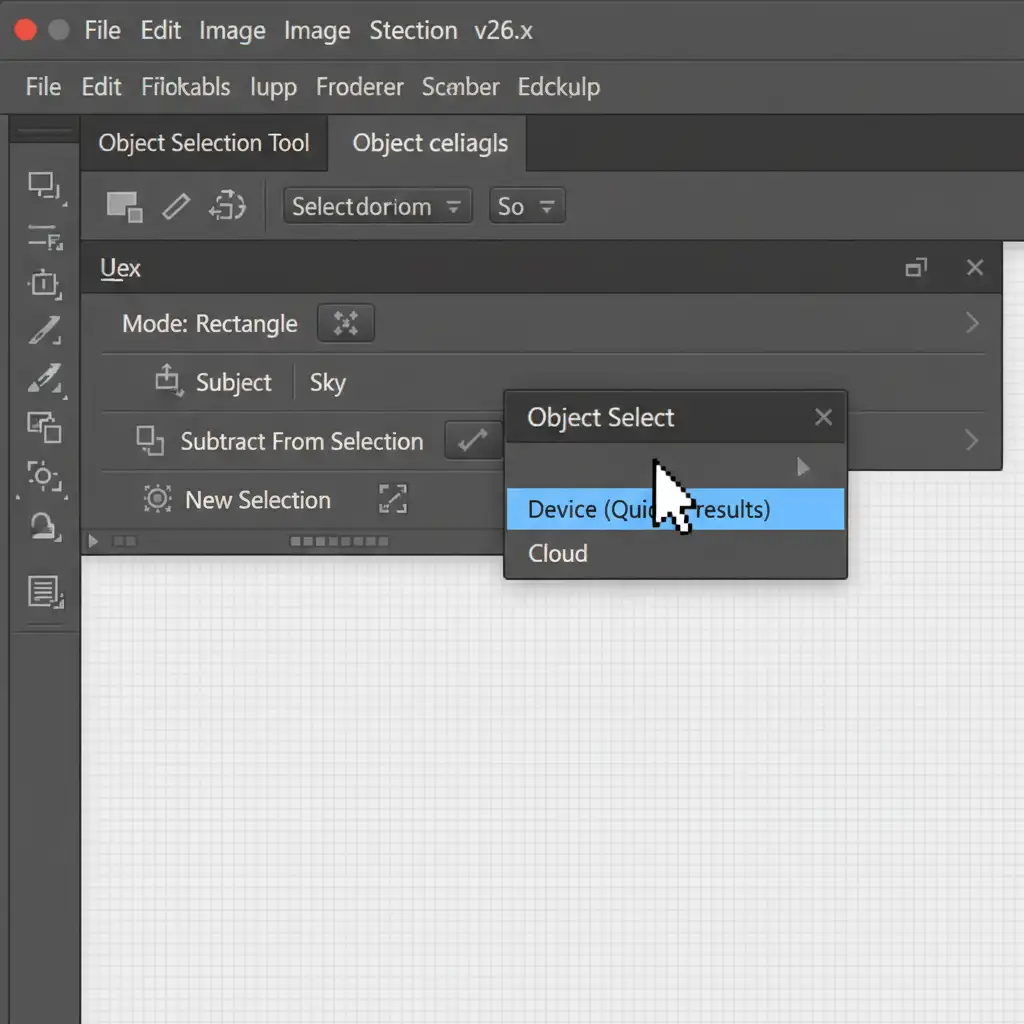Close the Object Select popup
This screenshot has height=1024, width=1024.
(823, 417)
